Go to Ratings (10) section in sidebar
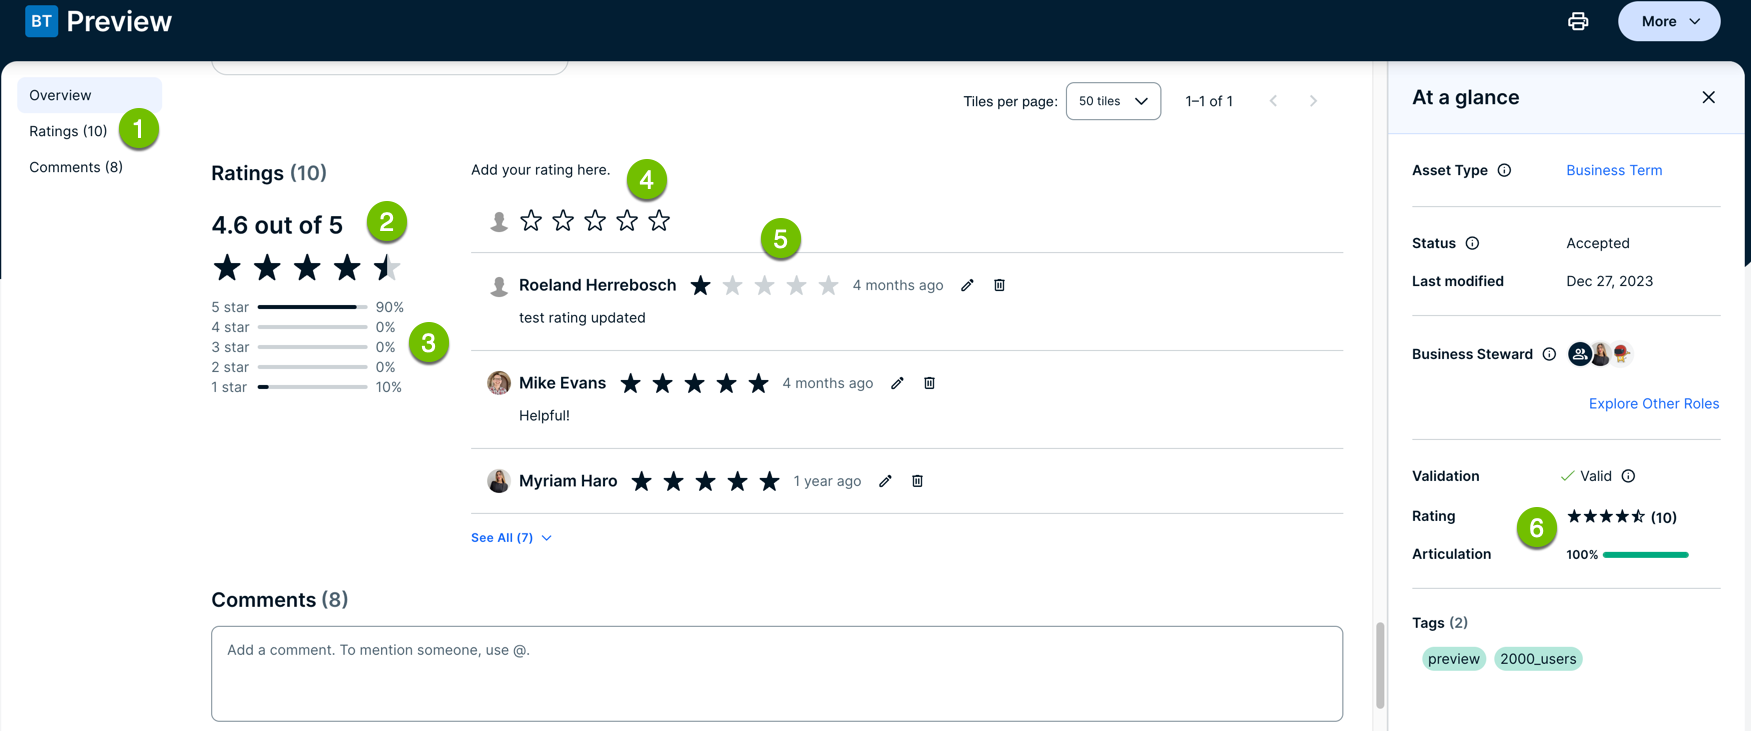The image size is (1751, 731). pos(68,131)
